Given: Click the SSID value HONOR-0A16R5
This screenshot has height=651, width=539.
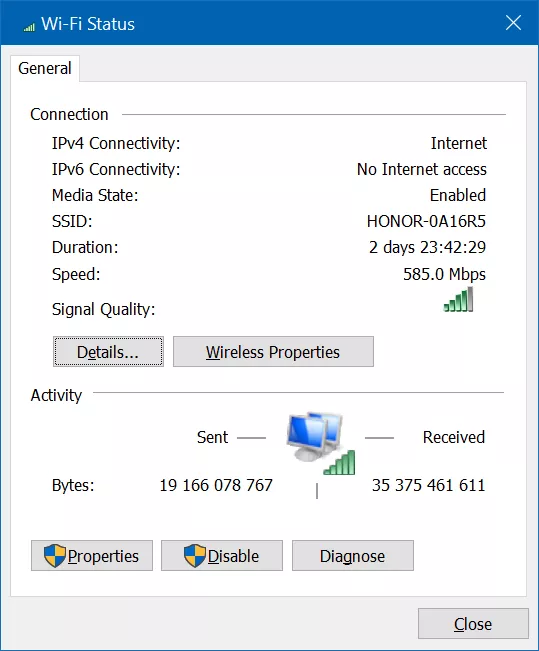Looking at the screenshot, I should [x=426, y=221].
